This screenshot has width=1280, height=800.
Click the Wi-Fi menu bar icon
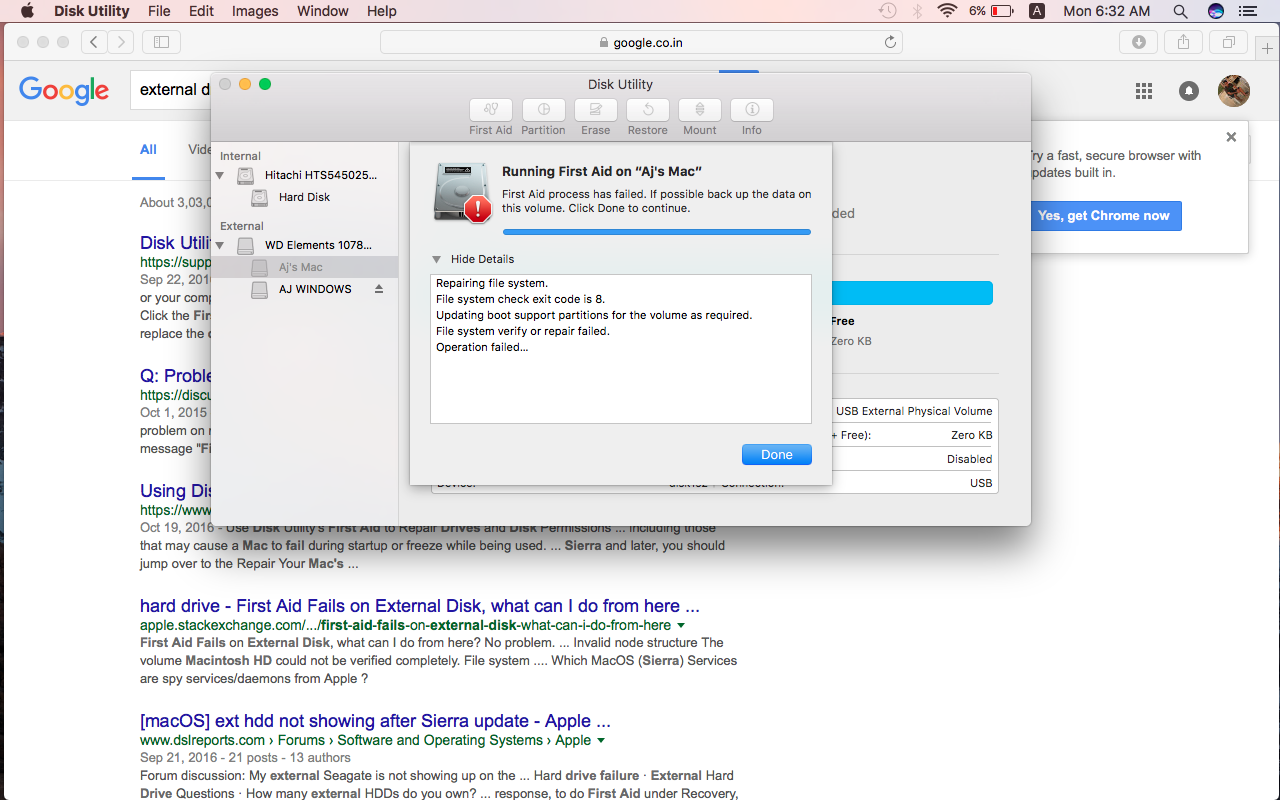(946, 11)
